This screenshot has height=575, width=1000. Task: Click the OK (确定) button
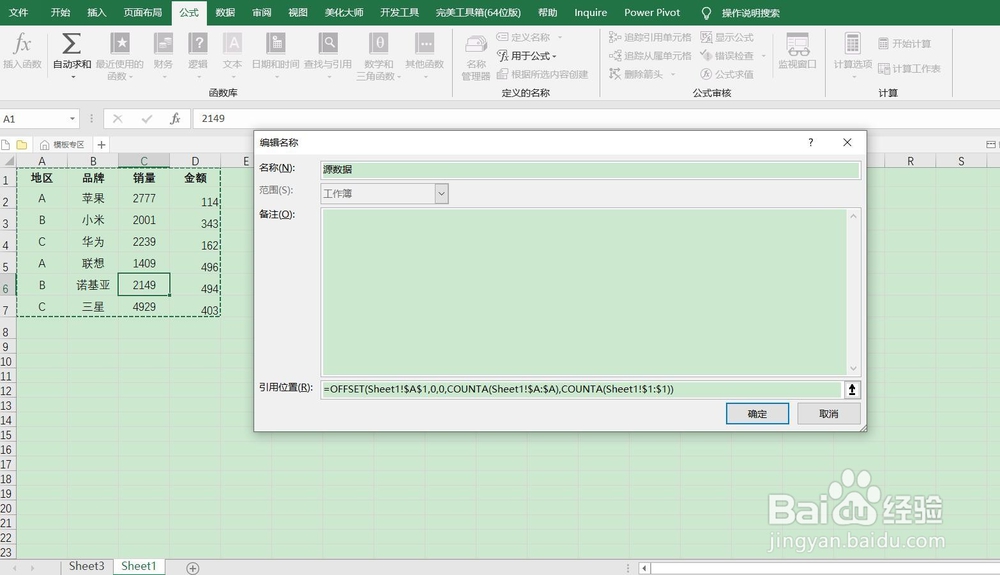click(x=757, y=414)
